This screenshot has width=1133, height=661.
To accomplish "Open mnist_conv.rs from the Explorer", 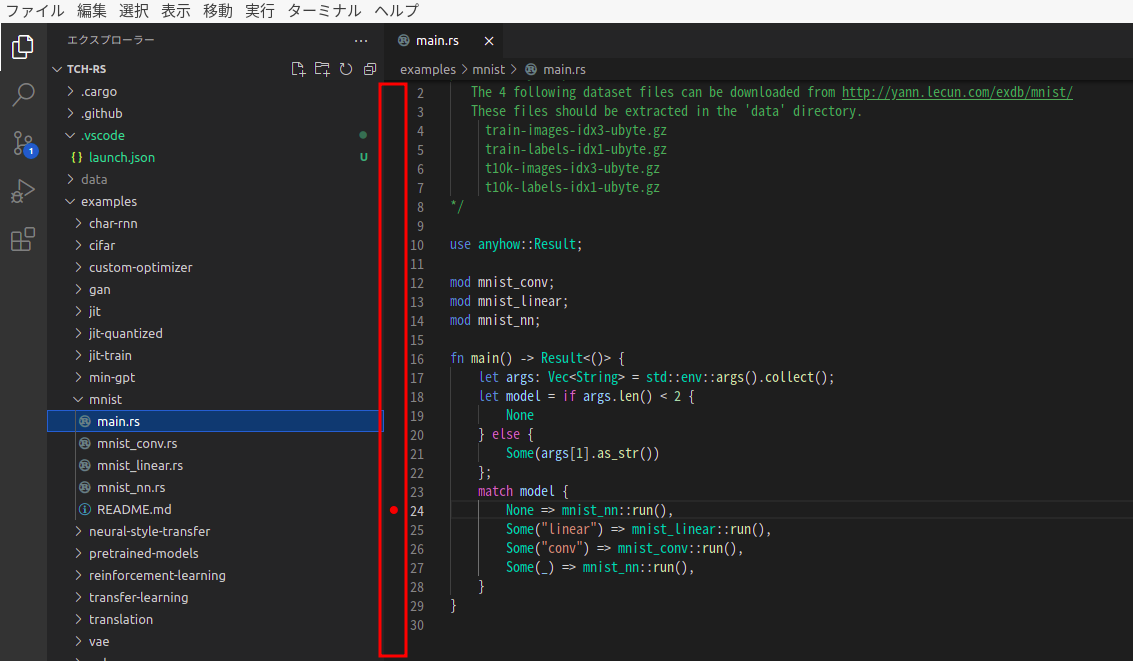I will click(140, 443).
